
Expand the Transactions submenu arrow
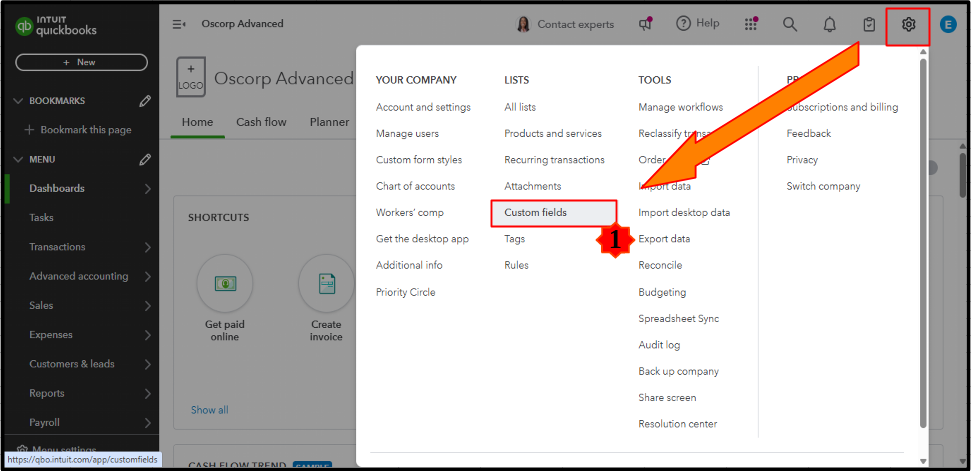point(147,247)
